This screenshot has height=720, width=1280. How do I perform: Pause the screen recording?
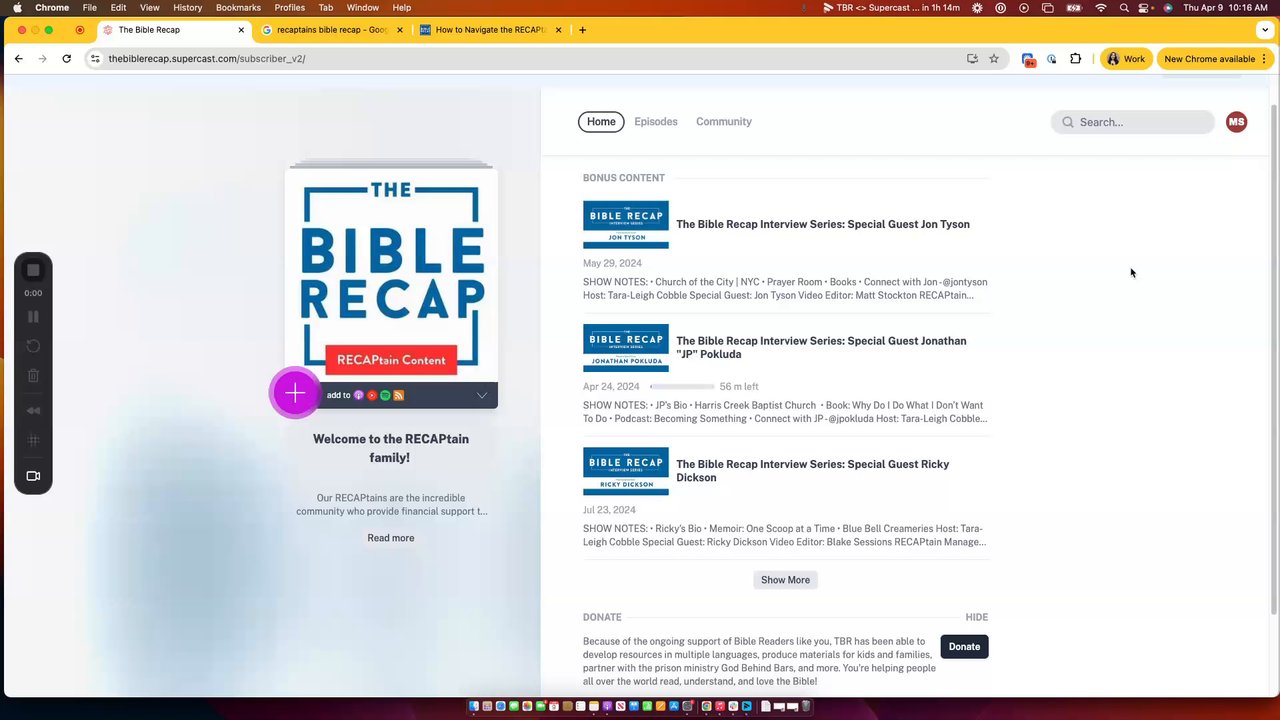[x=33, y=316]
